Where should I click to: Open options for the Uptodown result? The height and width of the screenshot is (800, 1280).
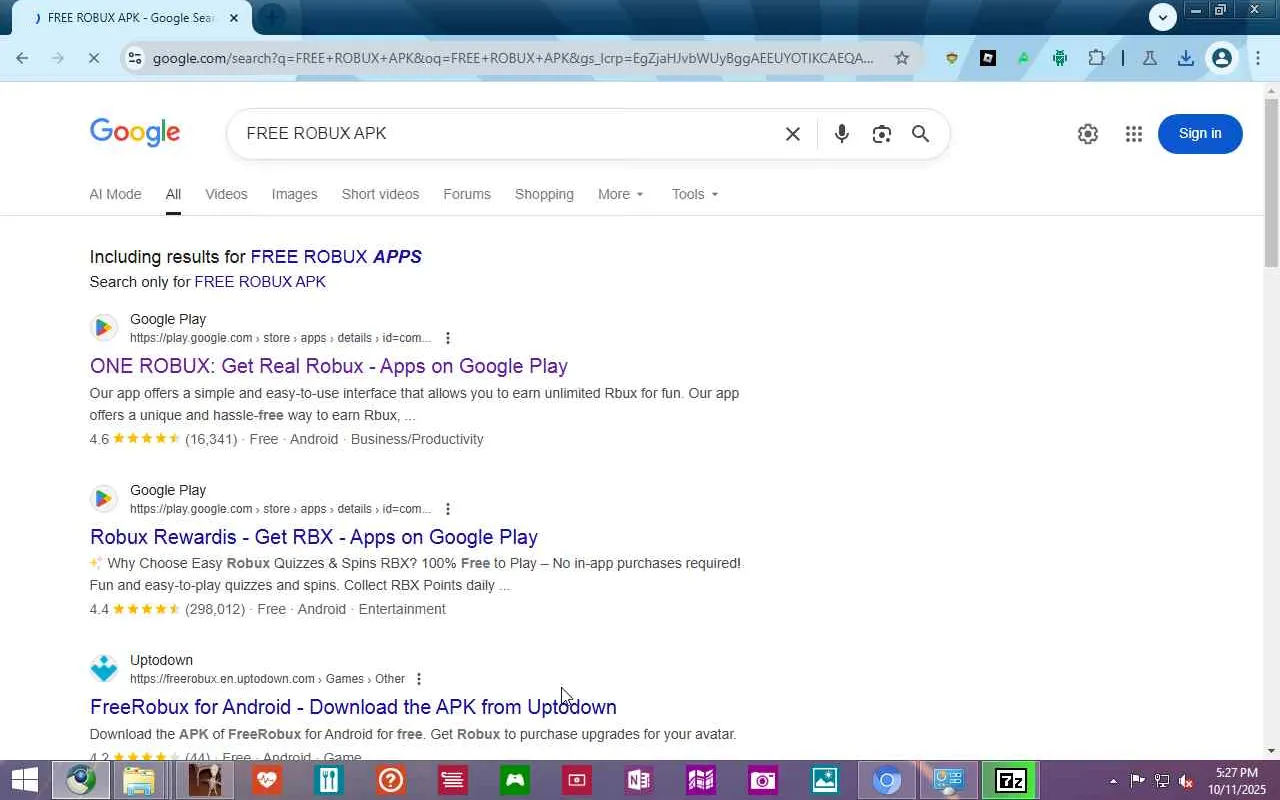point(419,679)
